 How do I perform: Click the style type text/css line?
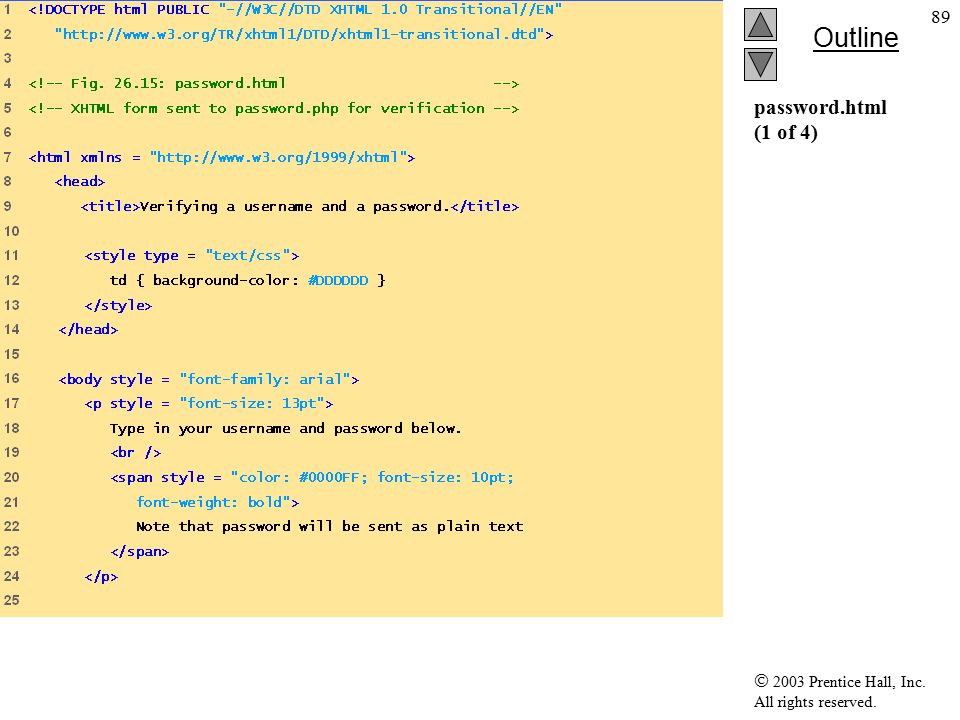click(192, 255)
